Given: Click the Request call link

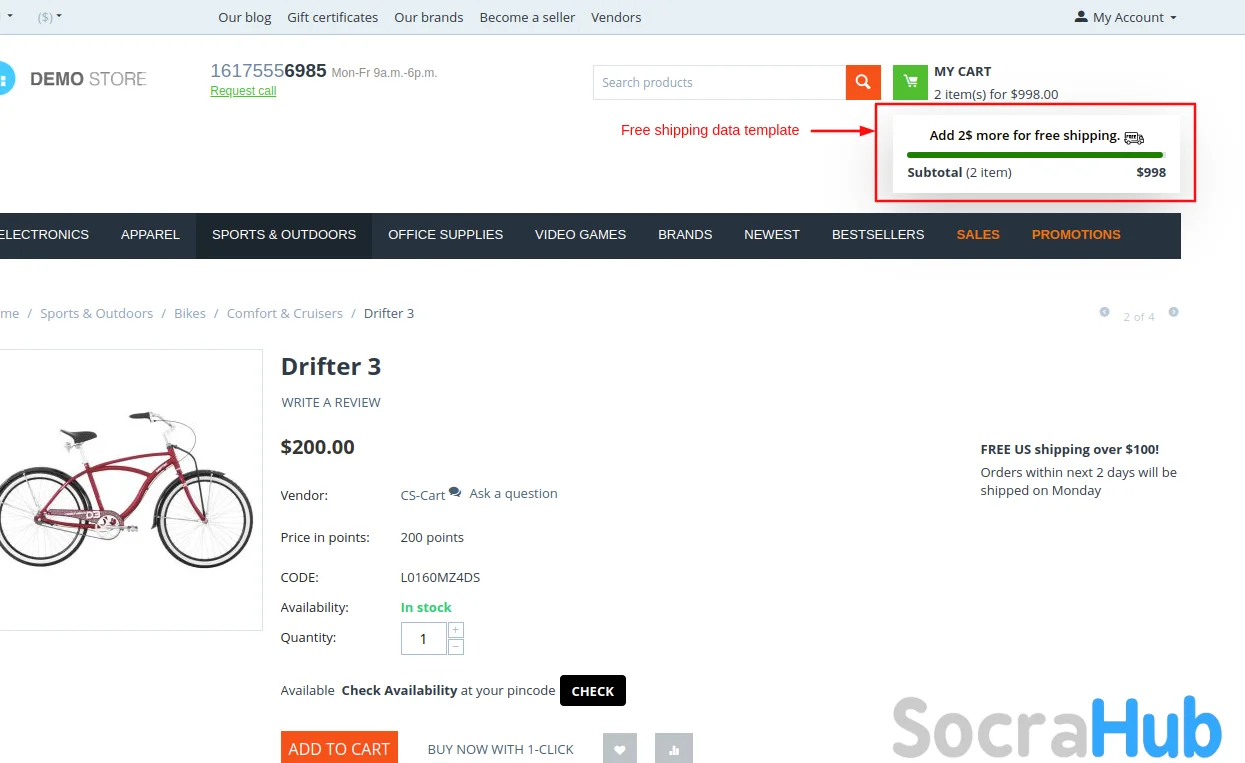Looking at the screenshot, I should click(243, 91).
